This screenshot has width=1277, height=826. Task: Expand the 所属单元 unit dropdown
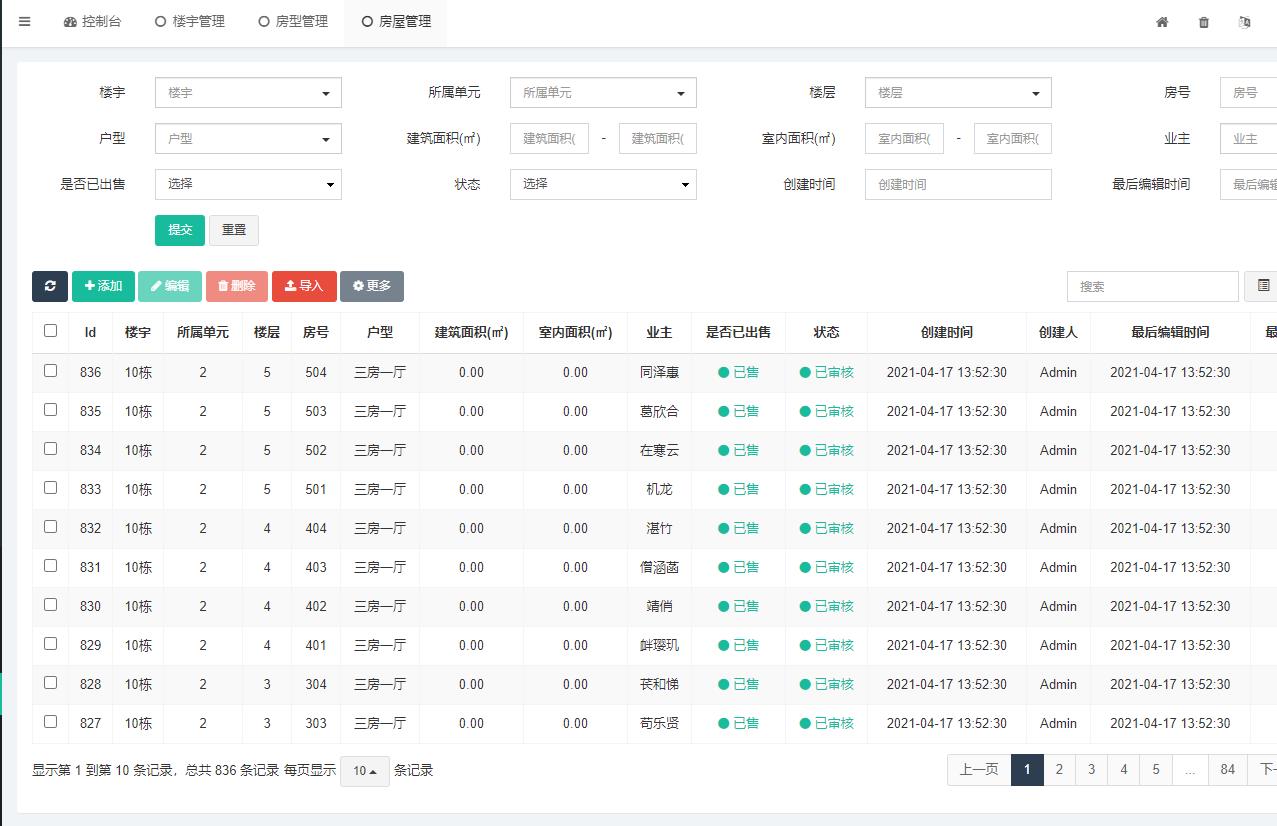(x=603, y=93)
